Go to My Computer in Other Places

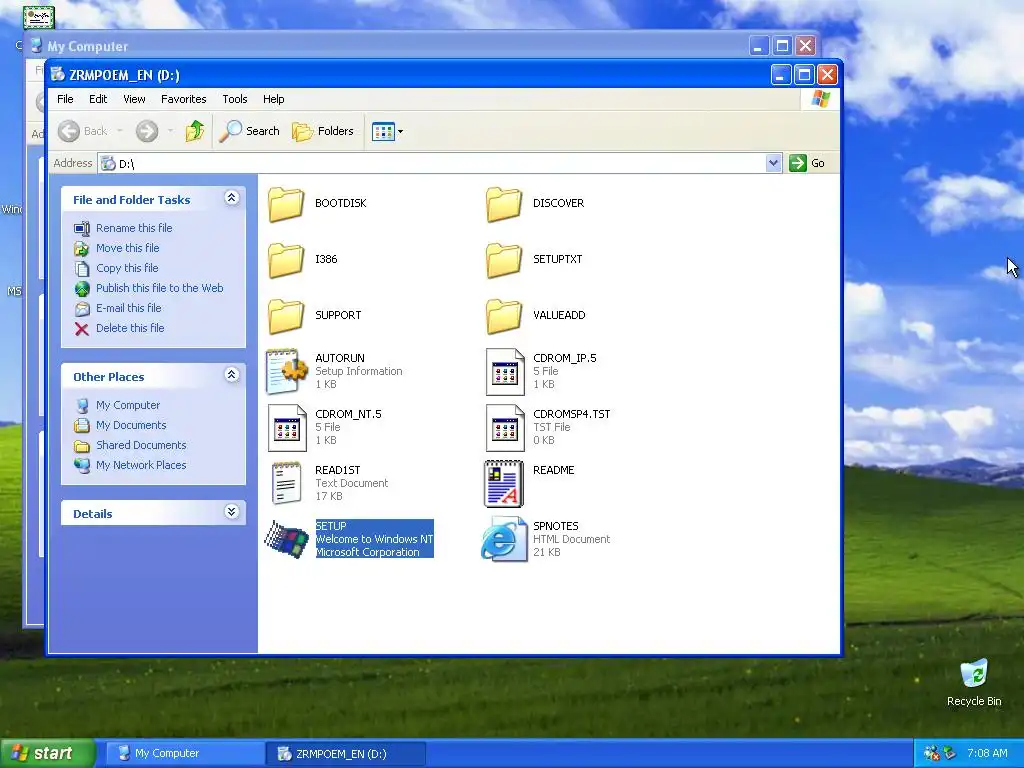(128, 406)
